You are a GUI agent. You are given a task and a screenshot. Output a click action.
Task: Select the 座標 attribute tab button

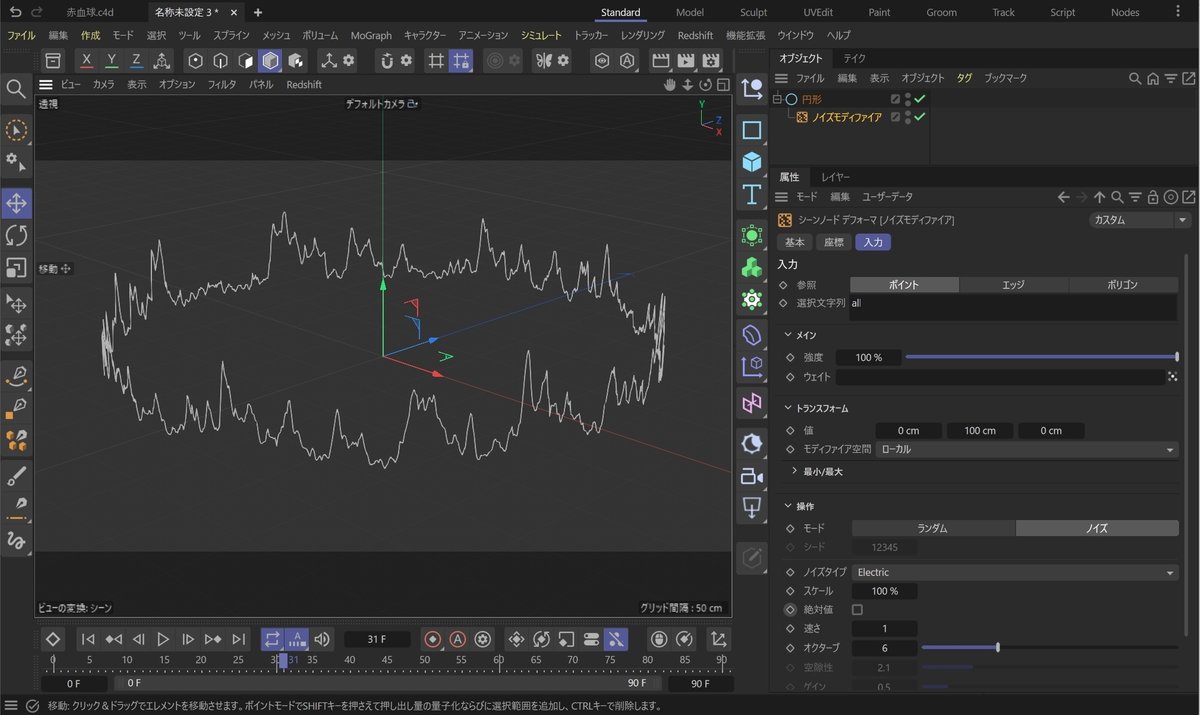(x=834, y=242)
